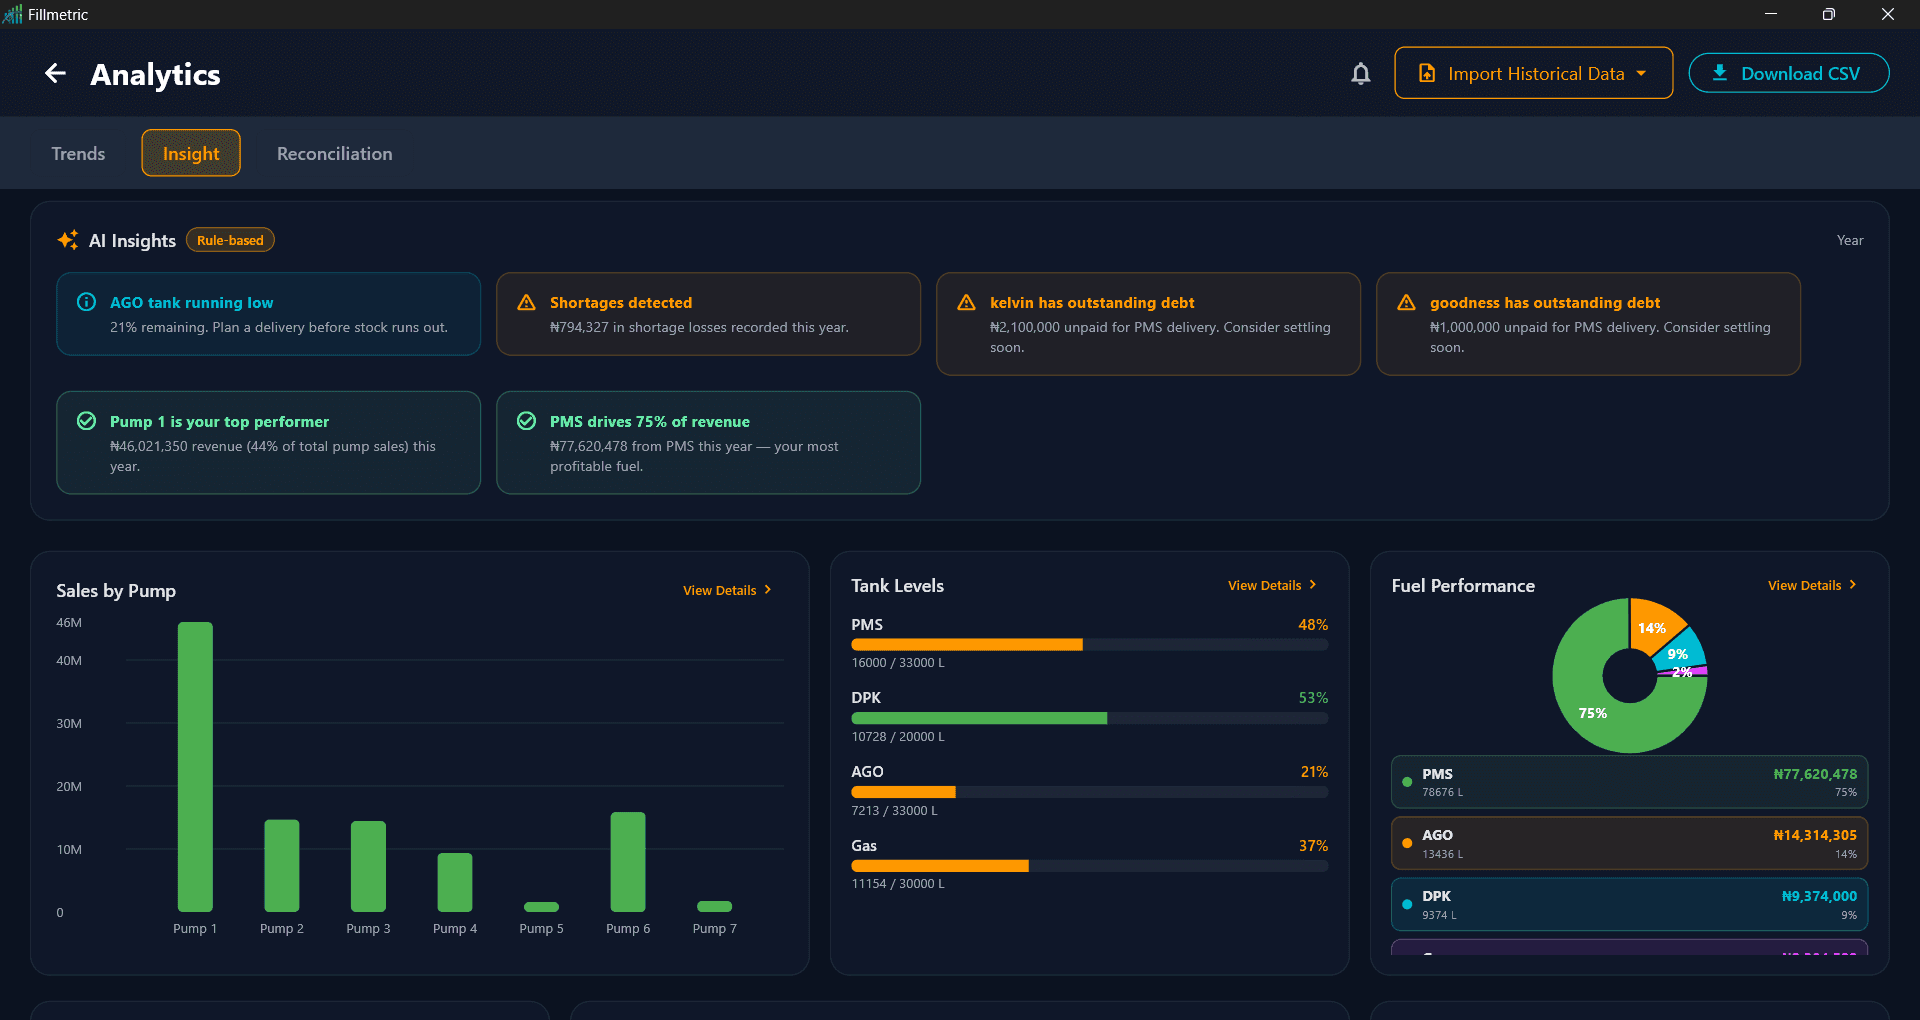
Task: Open the Reconciliation tab
Action: pos(334,153)
